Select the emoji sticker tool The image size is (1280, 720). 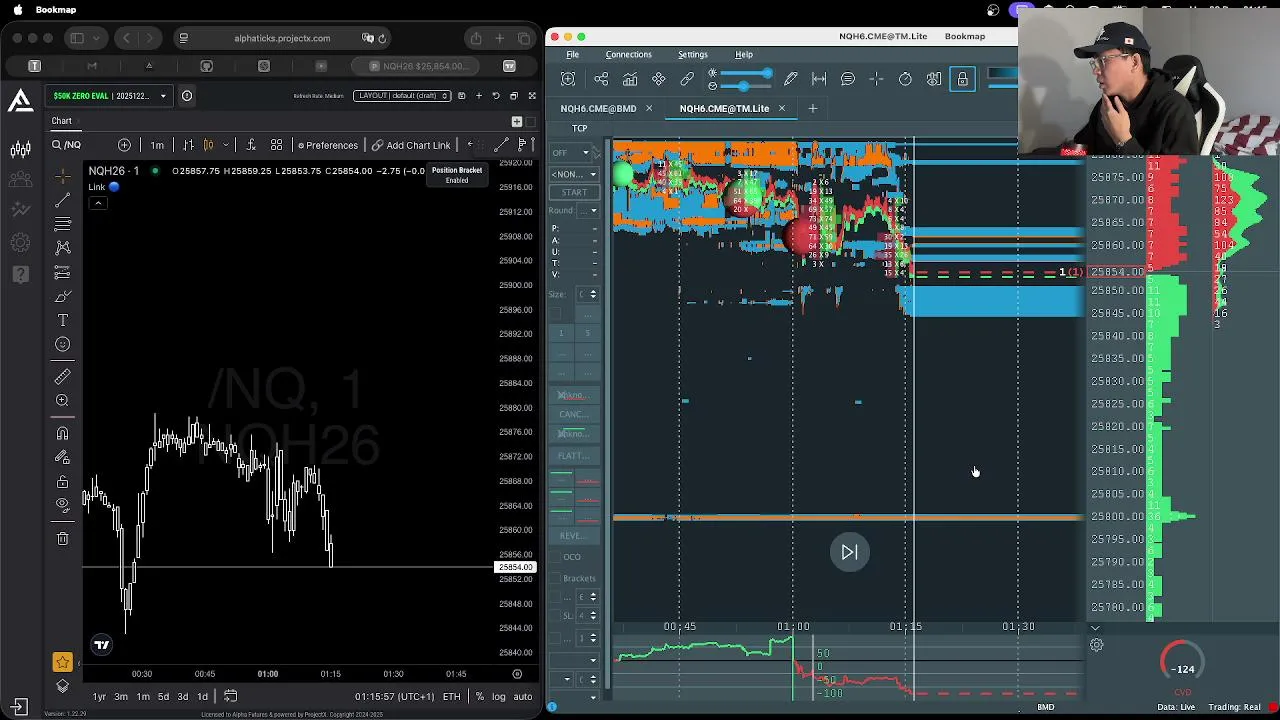coord(62,344)
